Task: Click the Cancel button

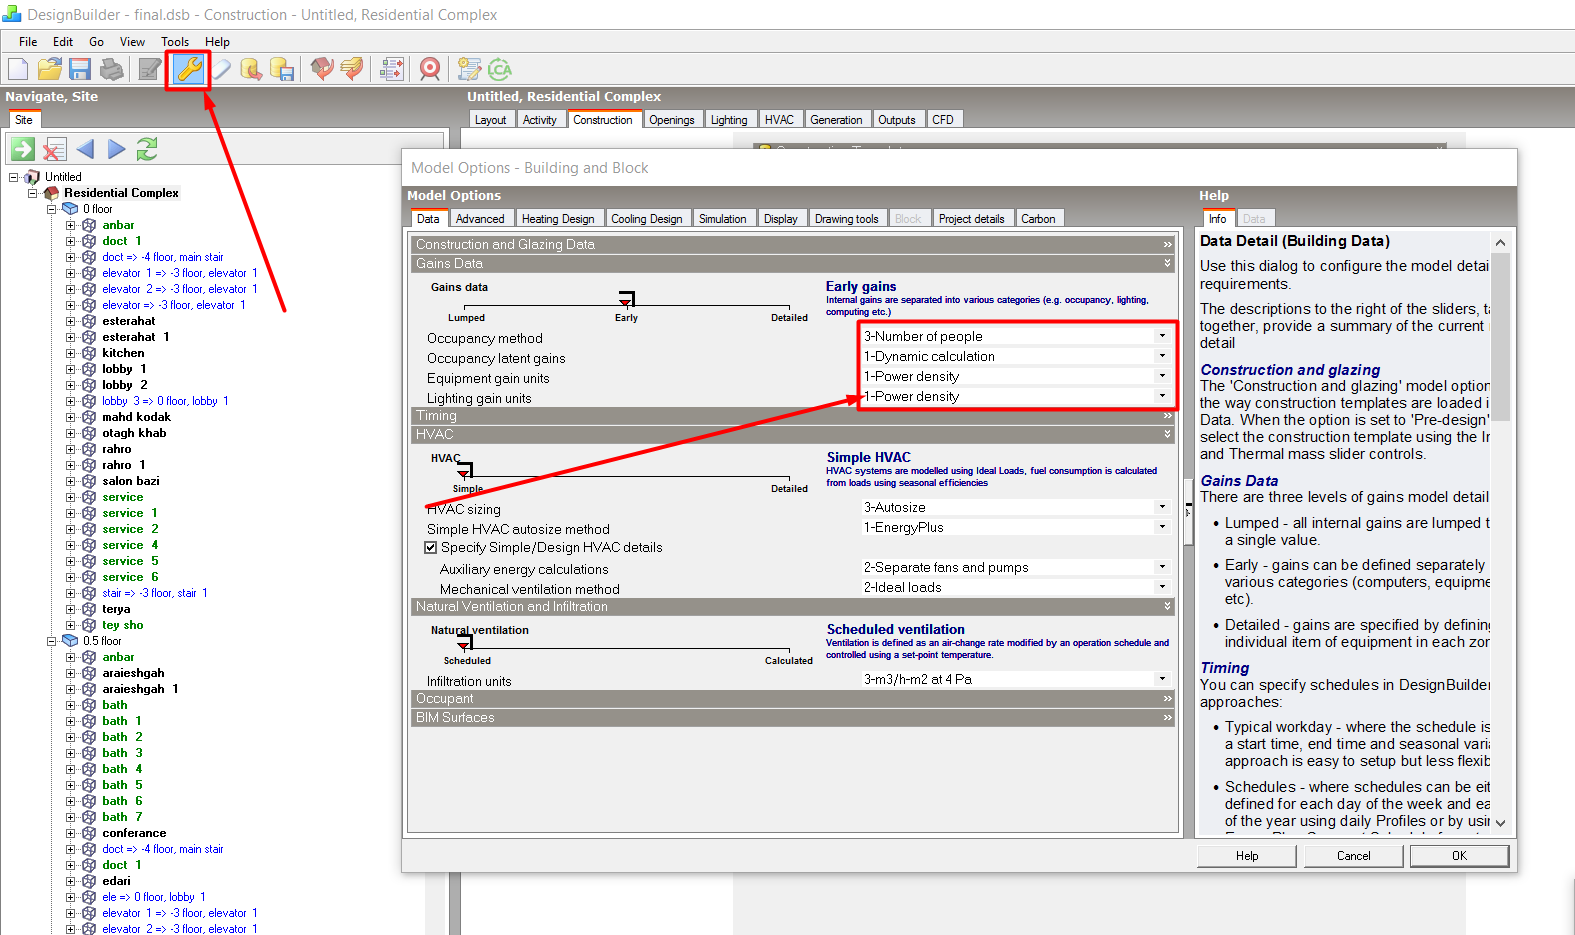Action: [1354, 856]
